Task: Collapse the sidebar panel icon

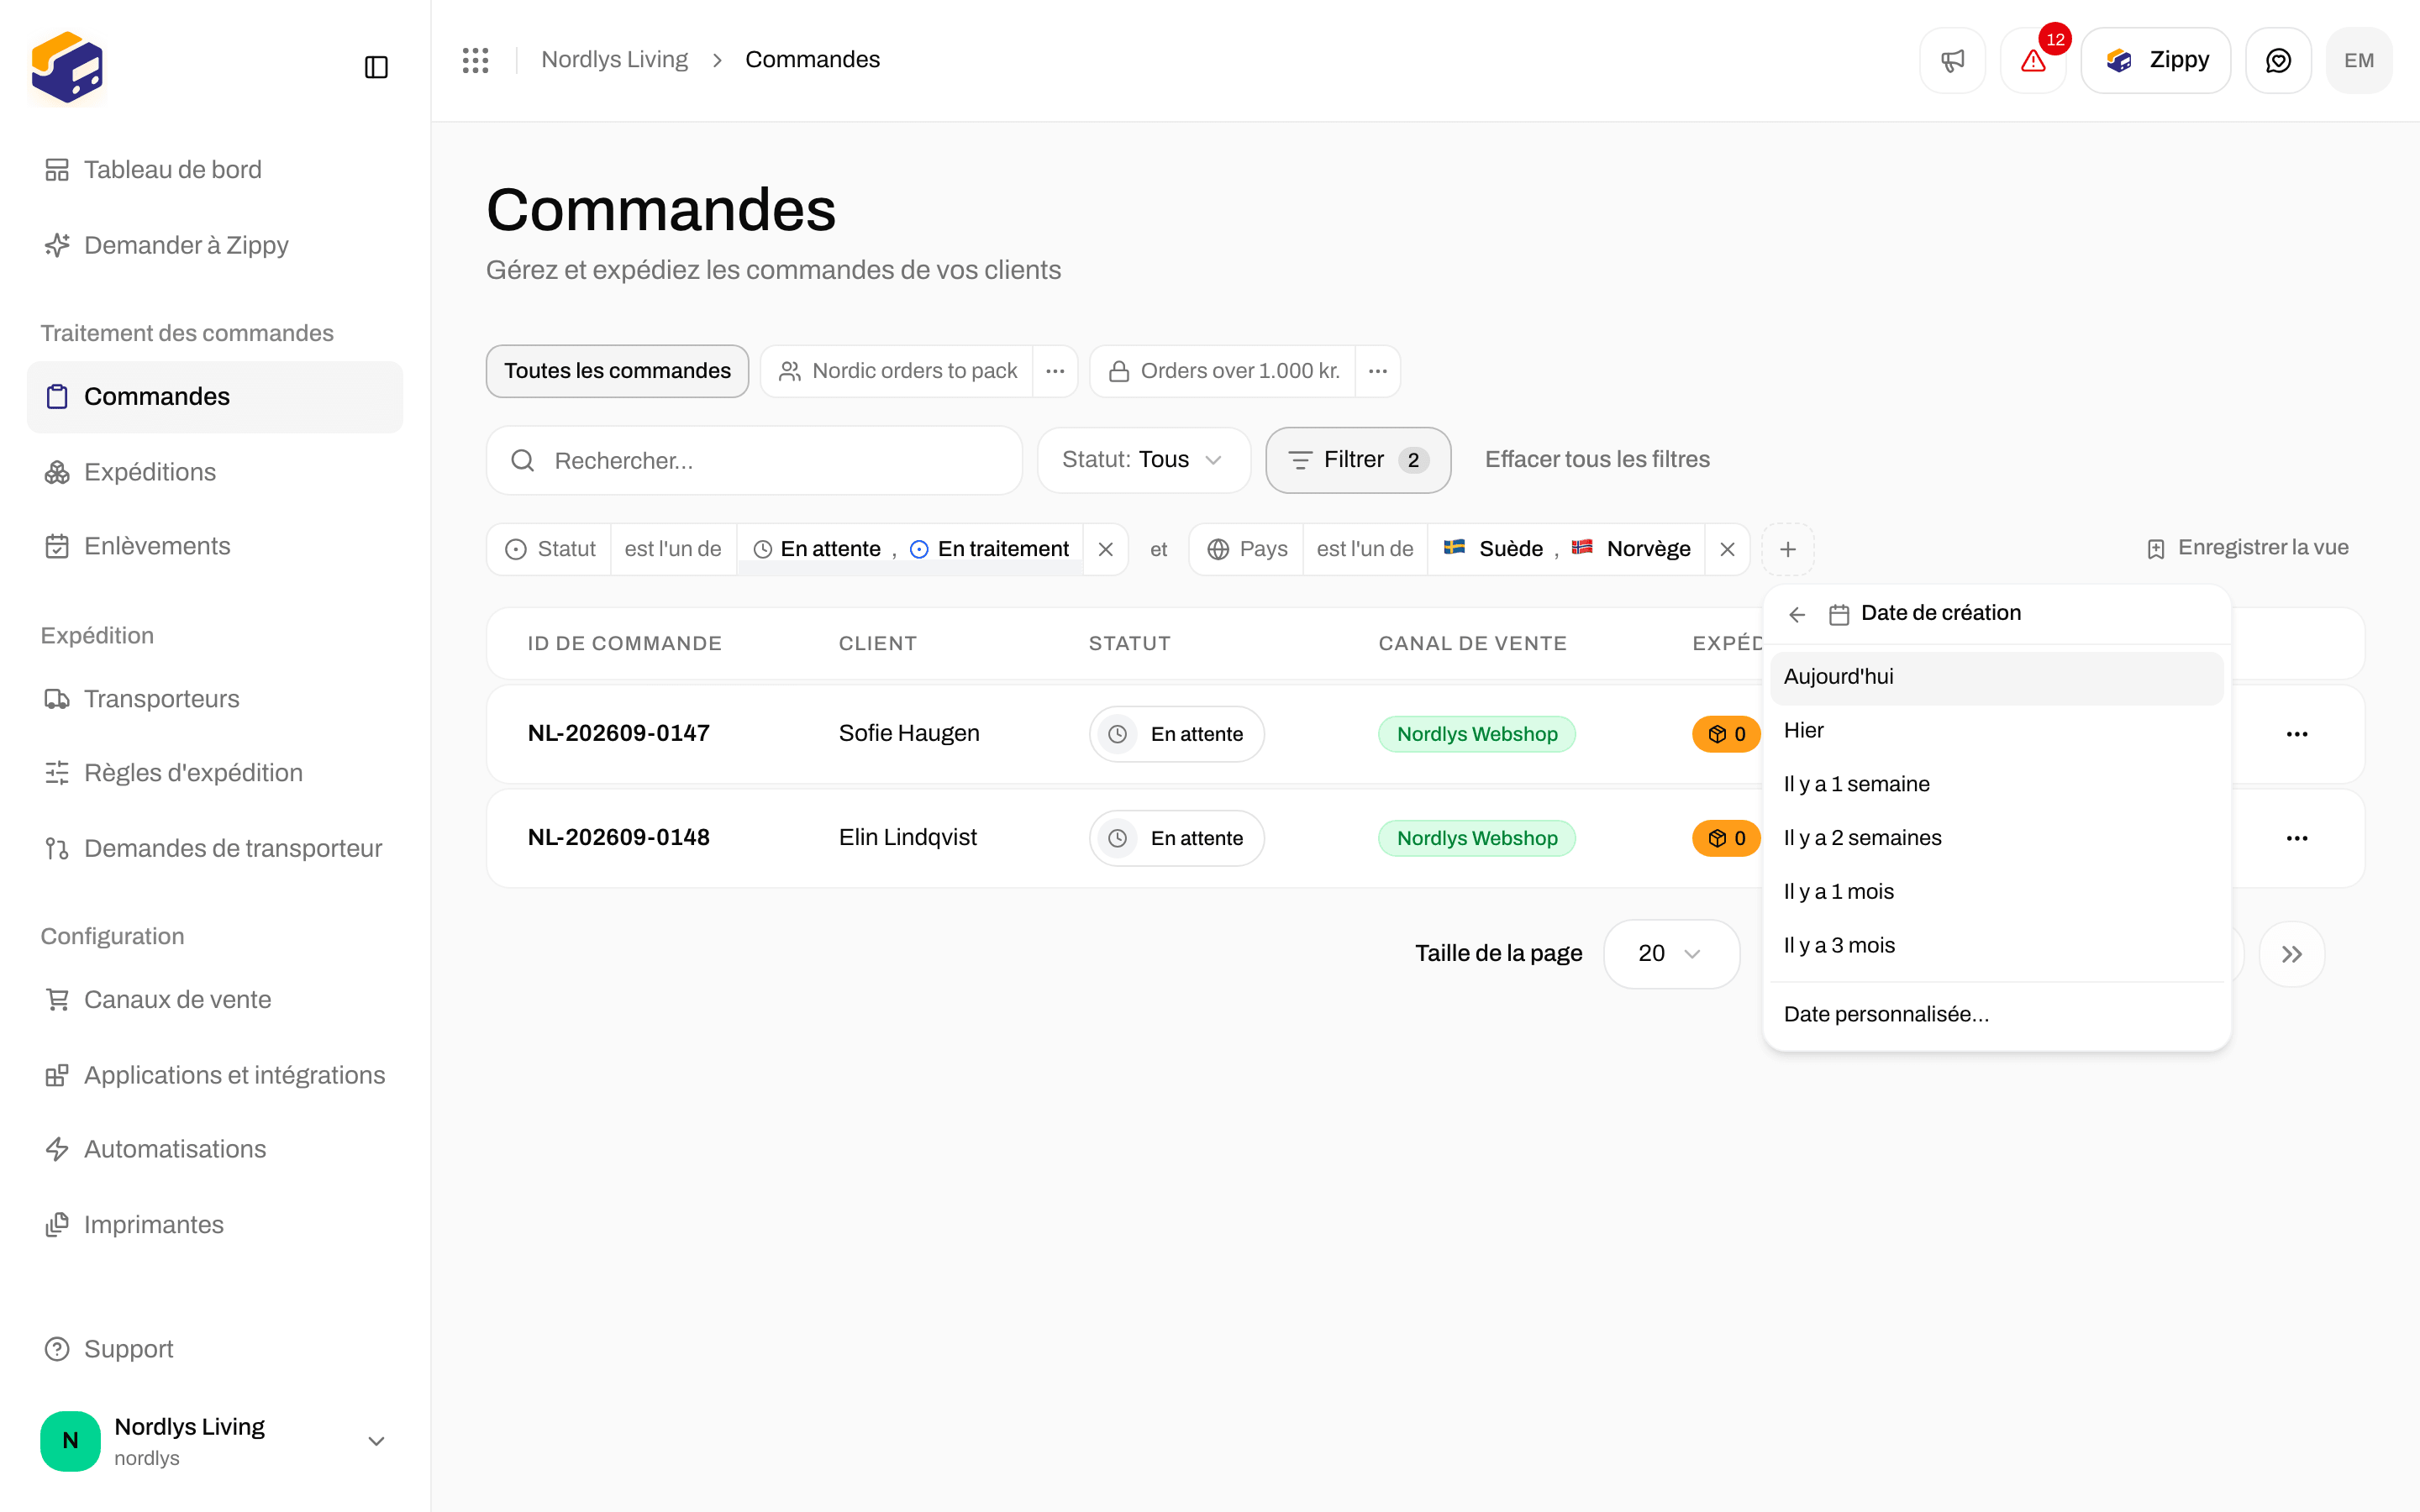Action: [376, 67]
